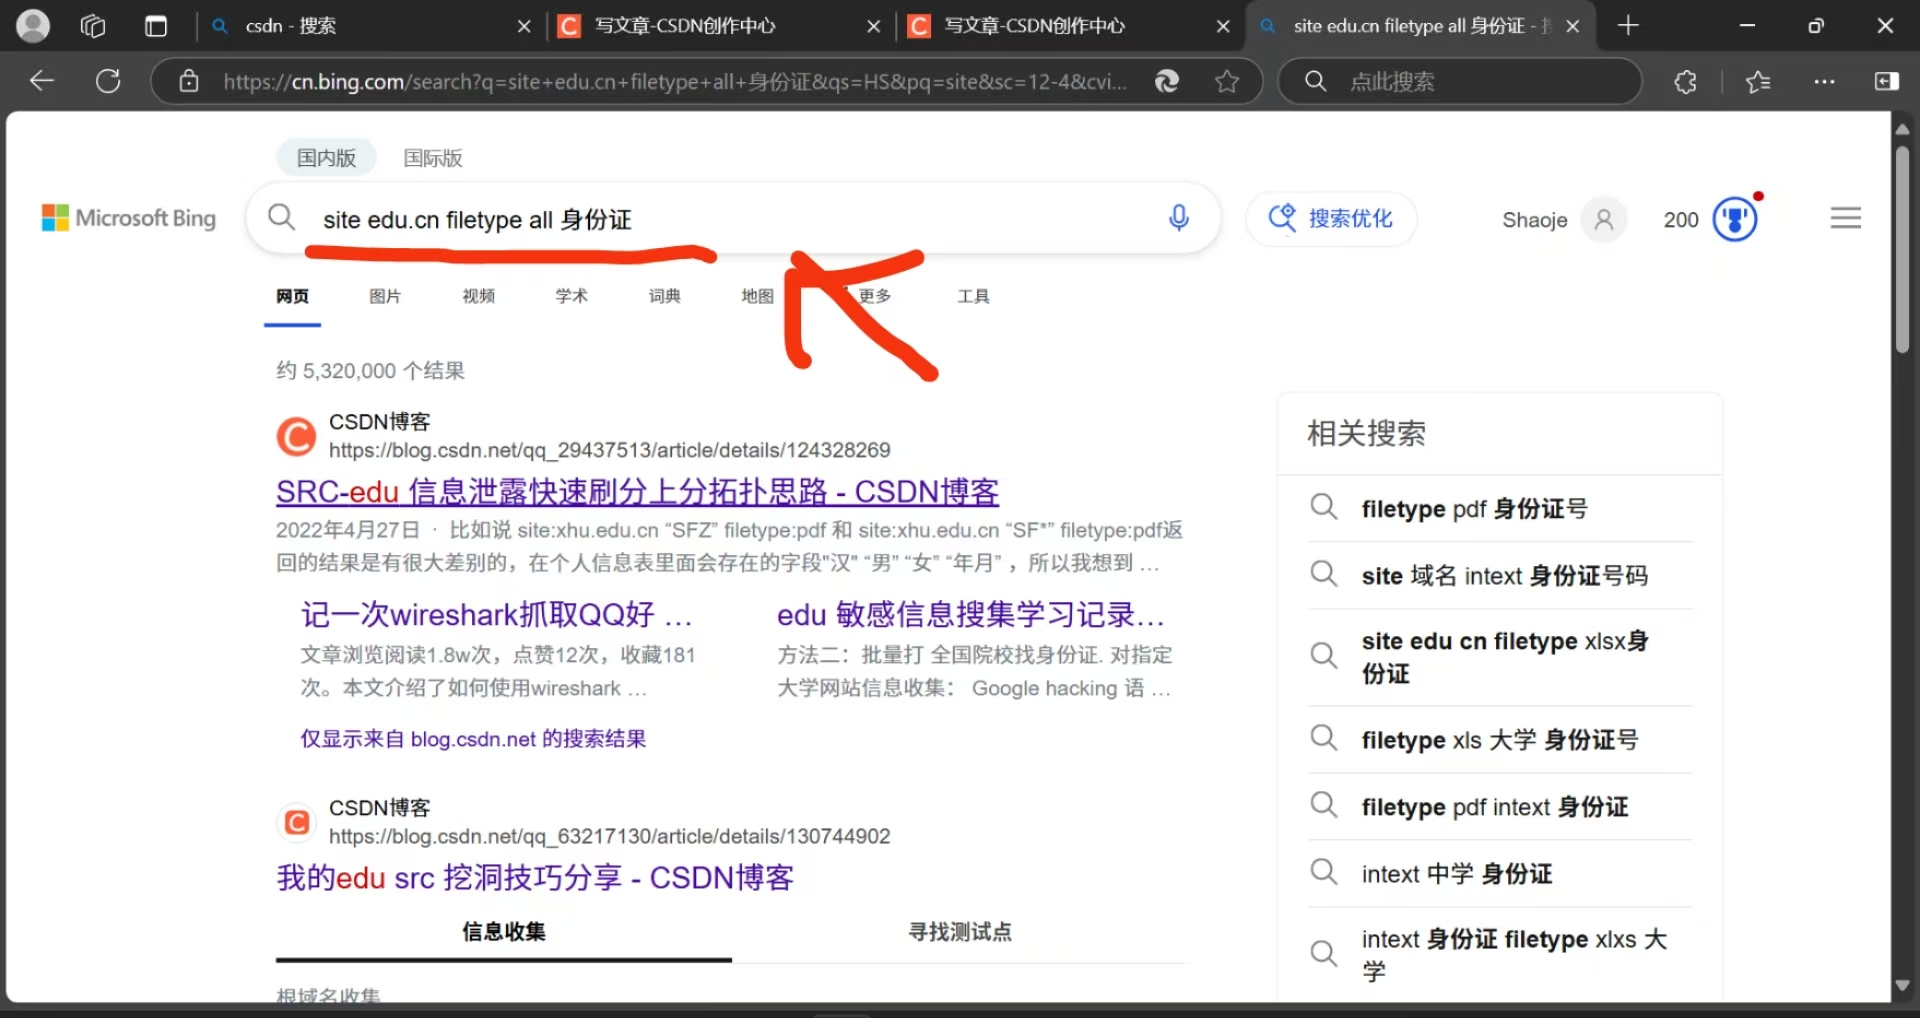Open 记一次wireshark抓取QQ好 sublink

(x=497, y=614)
